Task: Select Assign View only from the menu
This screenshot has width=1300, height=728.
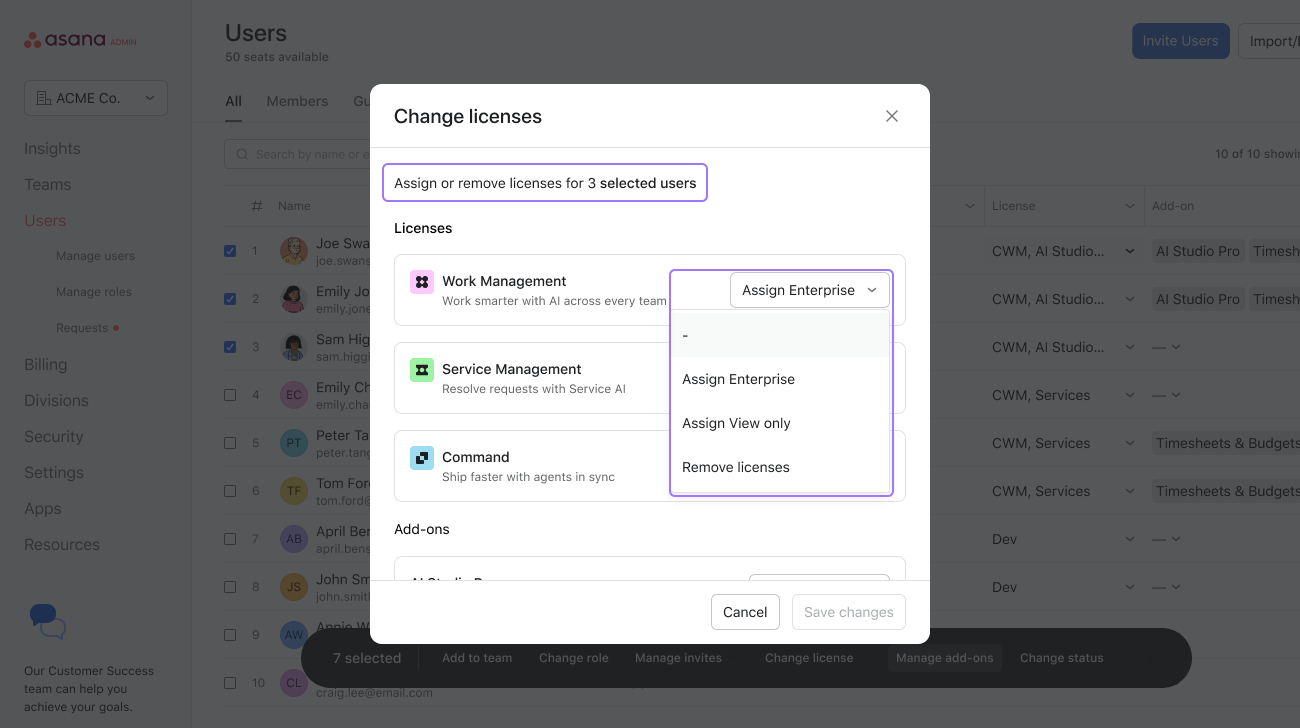Action: [x=780, y=423]
